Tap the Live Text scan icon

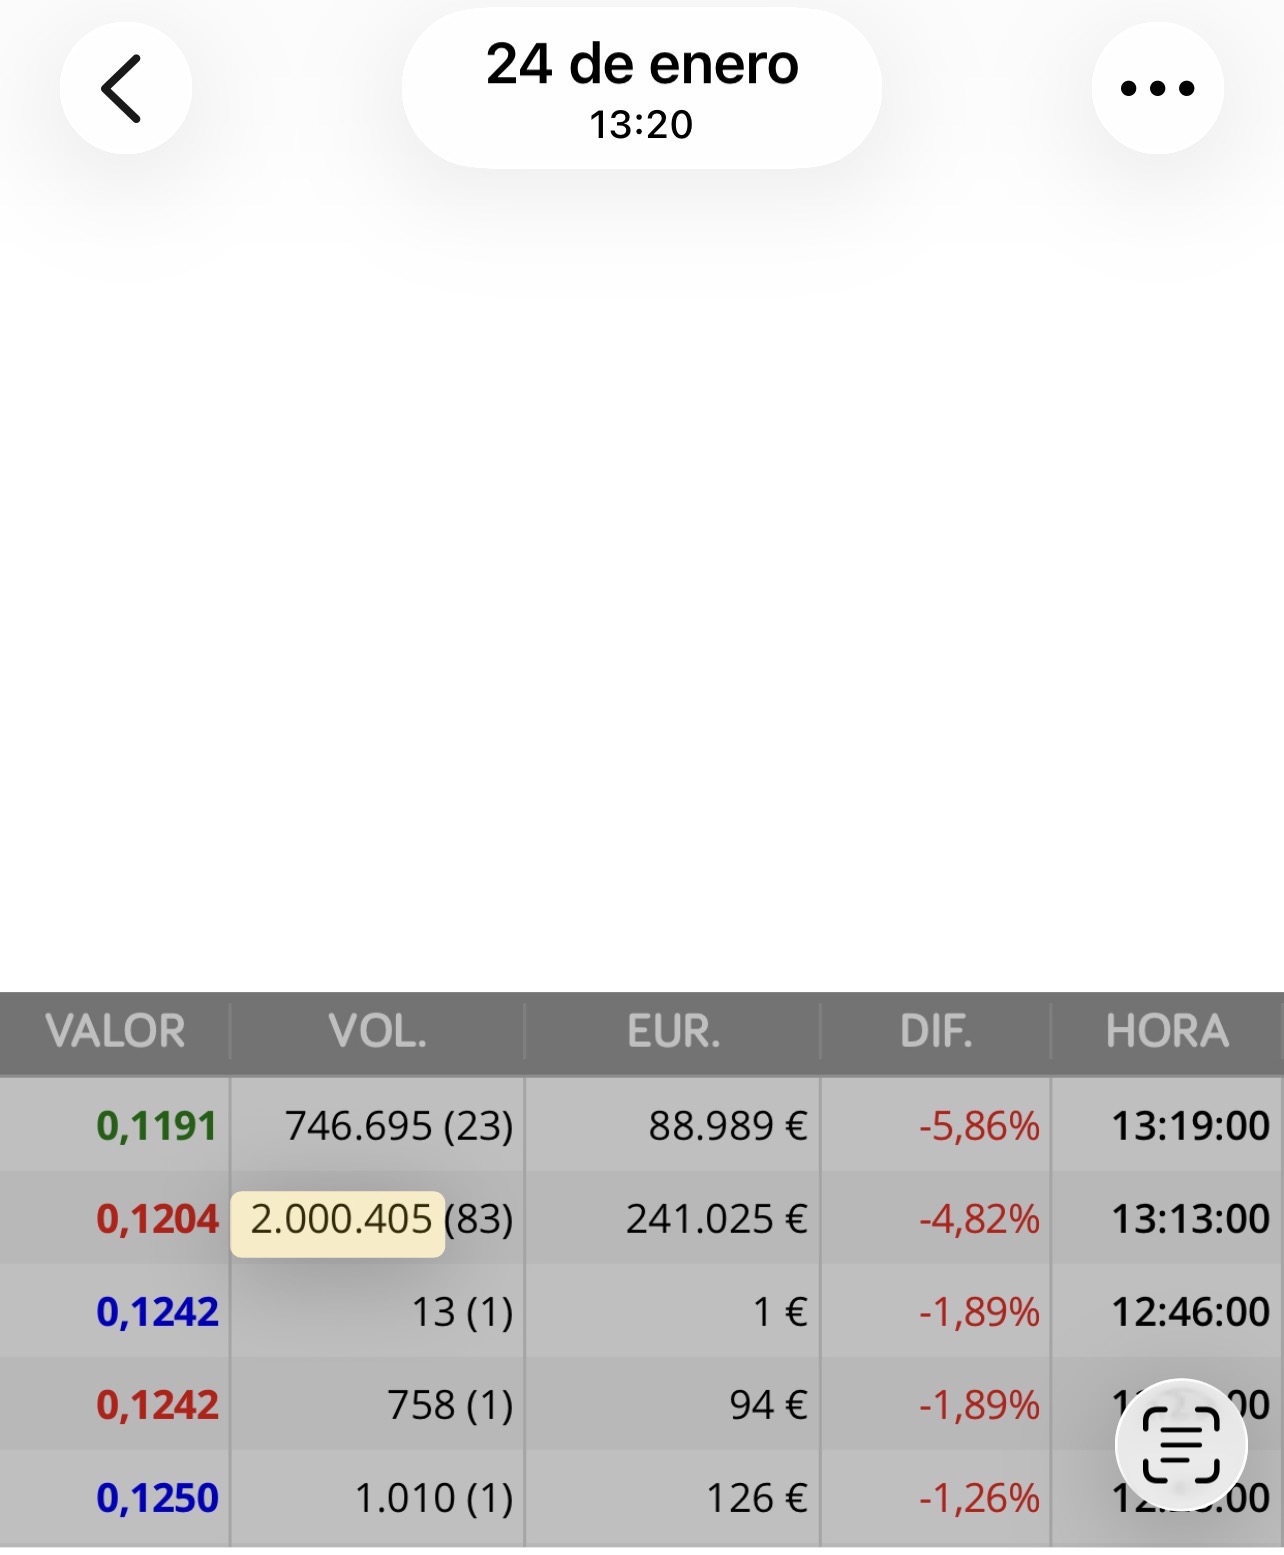[1180, 1444]
